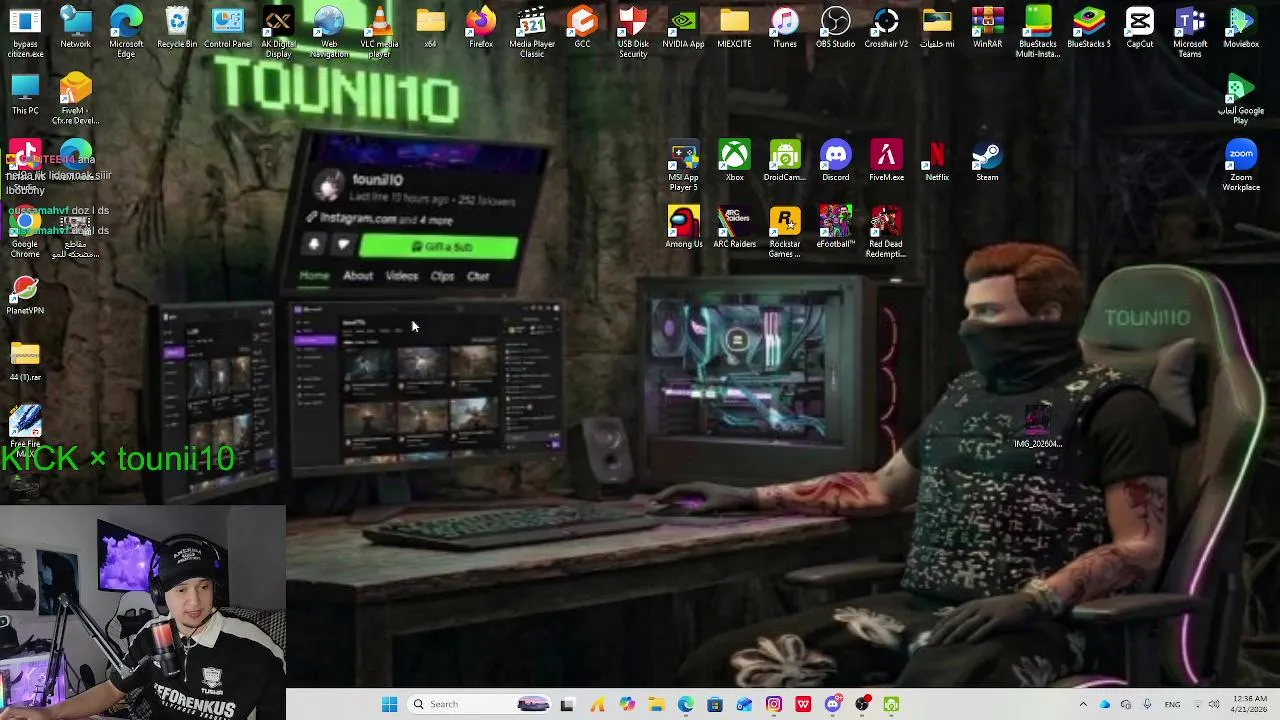Viewport: 1280px width, 720px height.
Task: Select the Network desktop icon
Action: (75, 27)
